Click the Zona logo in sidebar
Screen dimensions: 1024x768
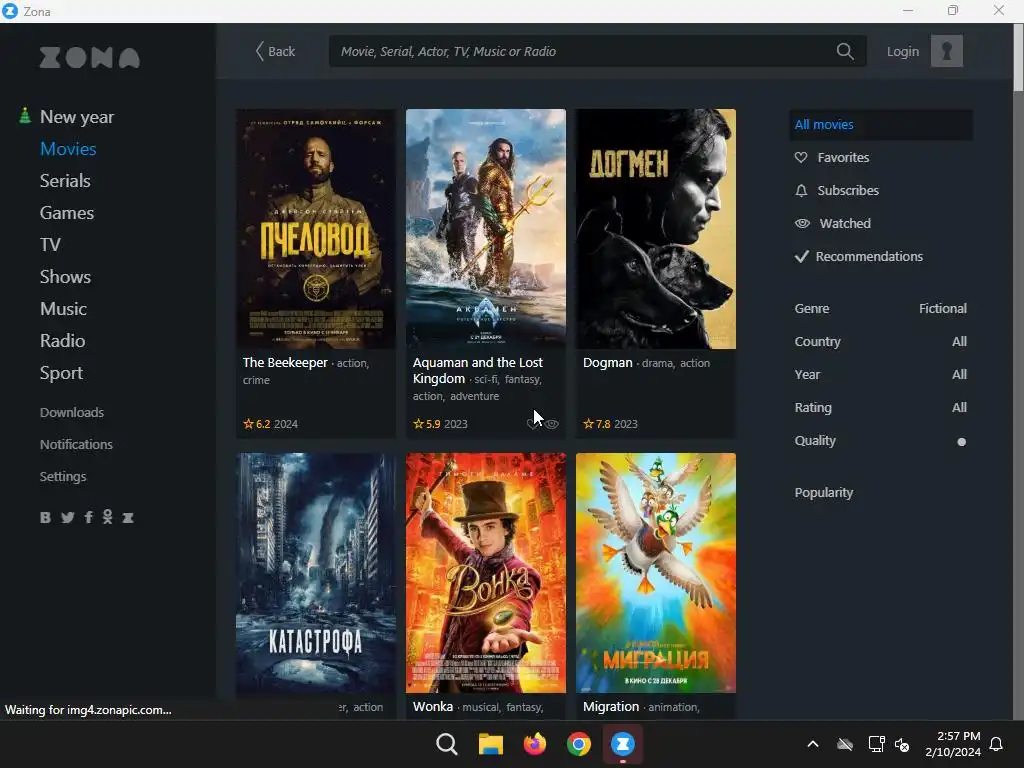click(89, 57)
